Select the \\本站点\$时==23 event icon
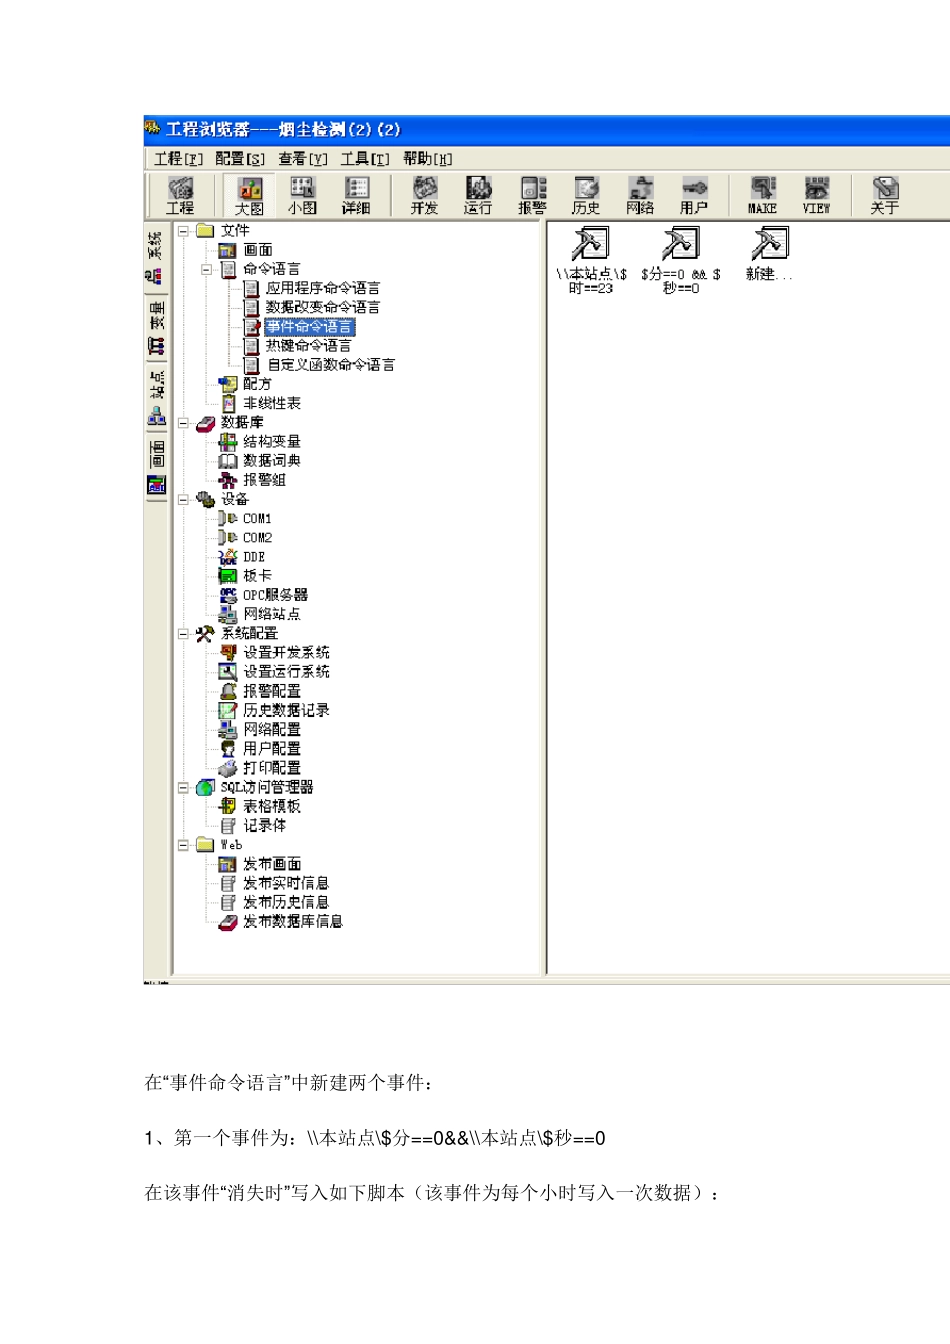This screenshot has width=950, height=1344. click(591, 260)
